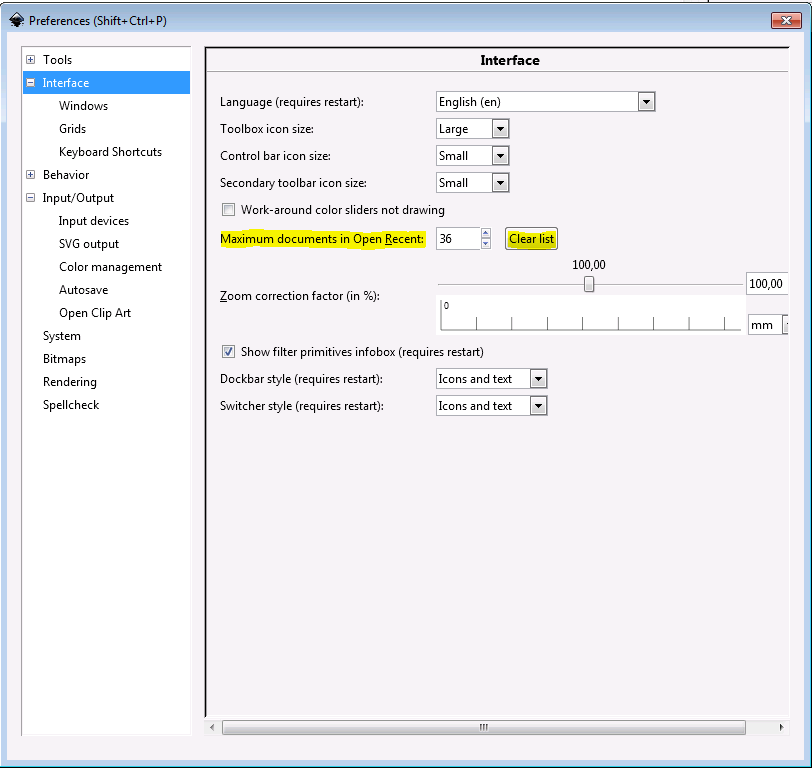This screenshot has height=768, width=812.
Task: Click the Clear list button
Action: (x=531, y=239)
